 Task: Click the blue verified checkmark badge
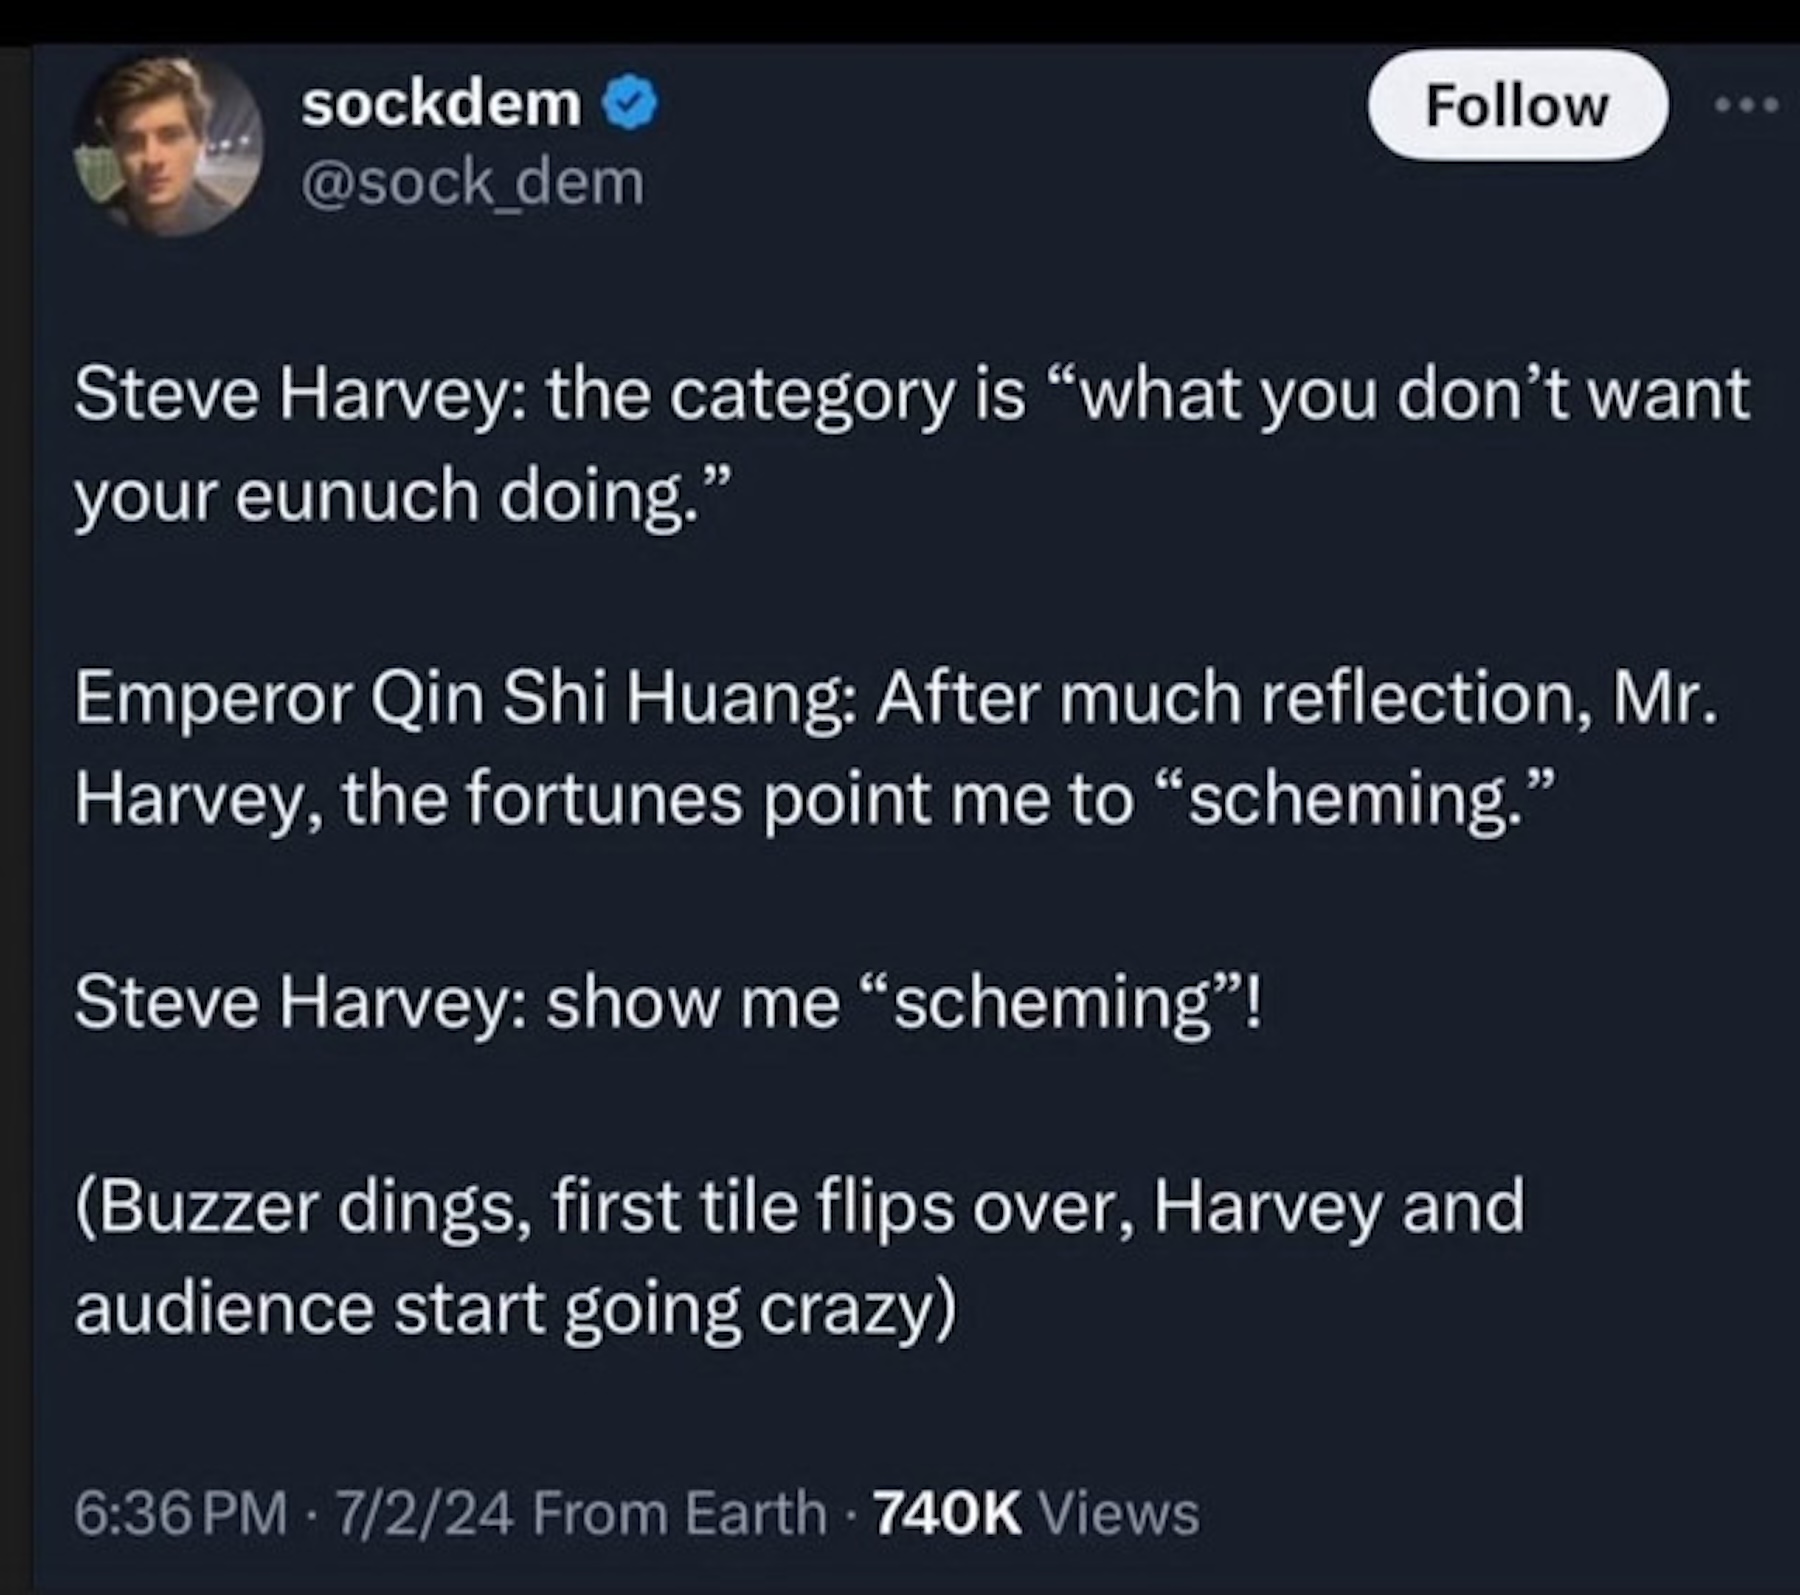pos(630,104)
